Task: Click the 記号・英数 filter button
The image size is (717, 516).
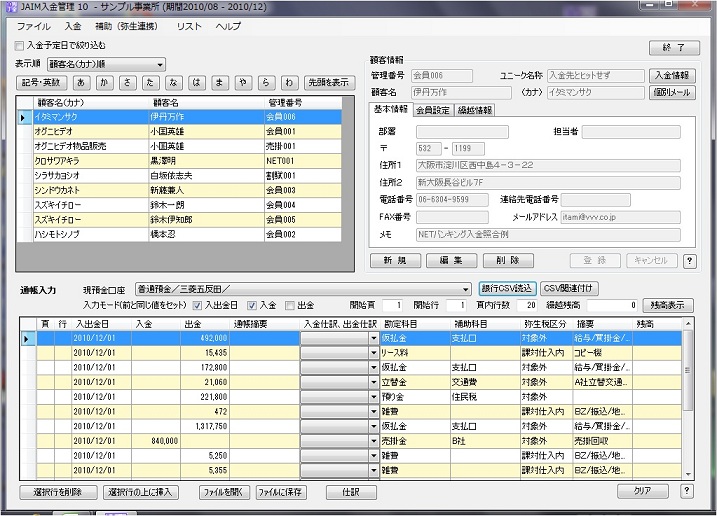Action: tap(41, 82)
